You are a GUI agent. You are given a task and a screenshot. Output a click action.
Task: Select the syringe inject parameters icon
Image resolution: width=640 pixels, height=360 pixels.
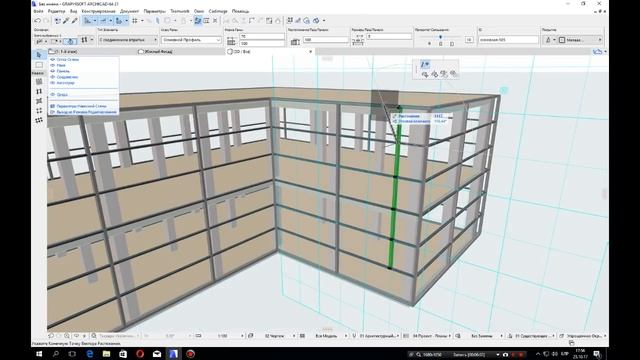[x=74, y=20]
